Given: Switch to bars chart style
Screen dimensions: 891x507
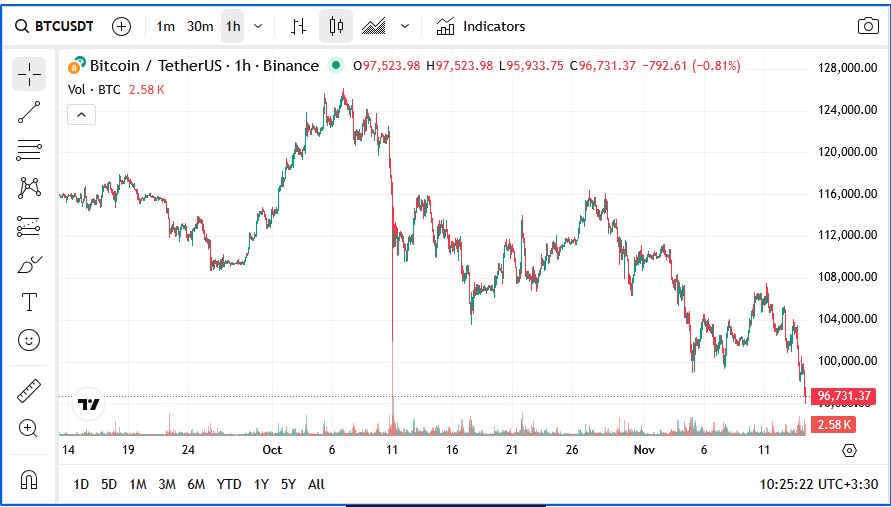Looking at the screenshot, I should (x=298, y=26).
